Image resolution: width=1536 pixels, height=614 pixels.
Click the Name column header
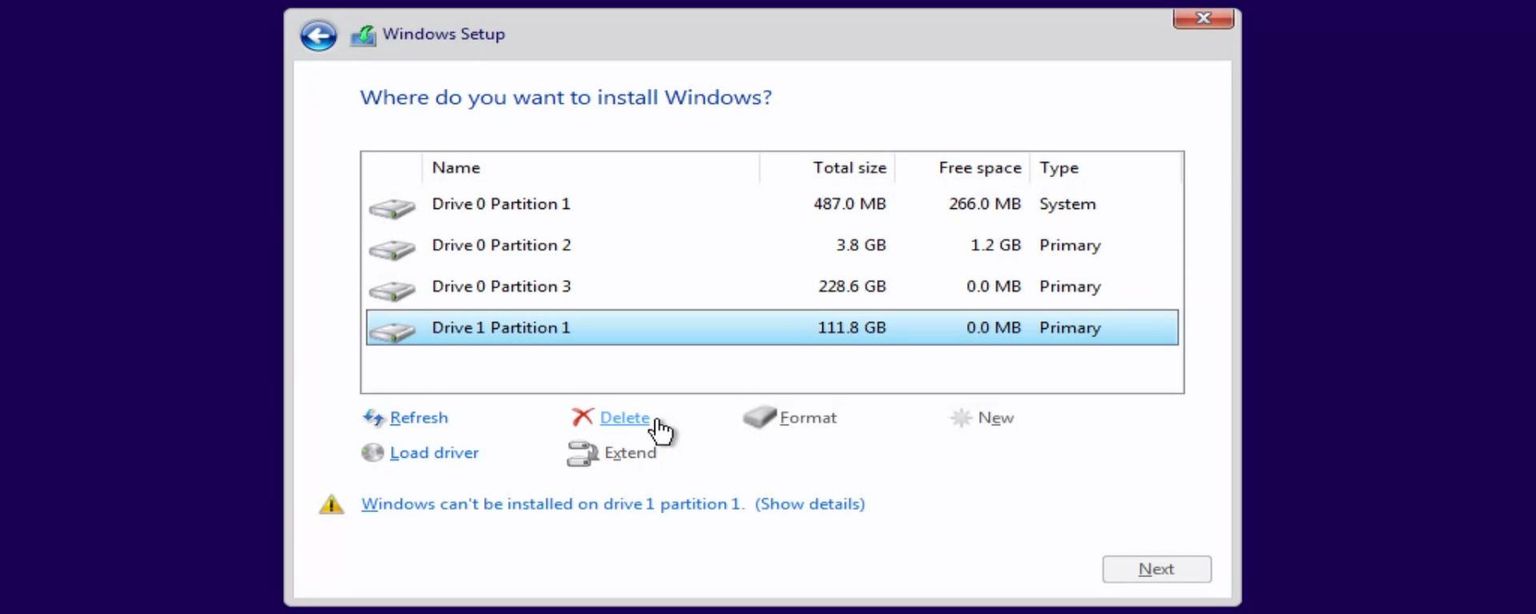[x=456, y=167]
